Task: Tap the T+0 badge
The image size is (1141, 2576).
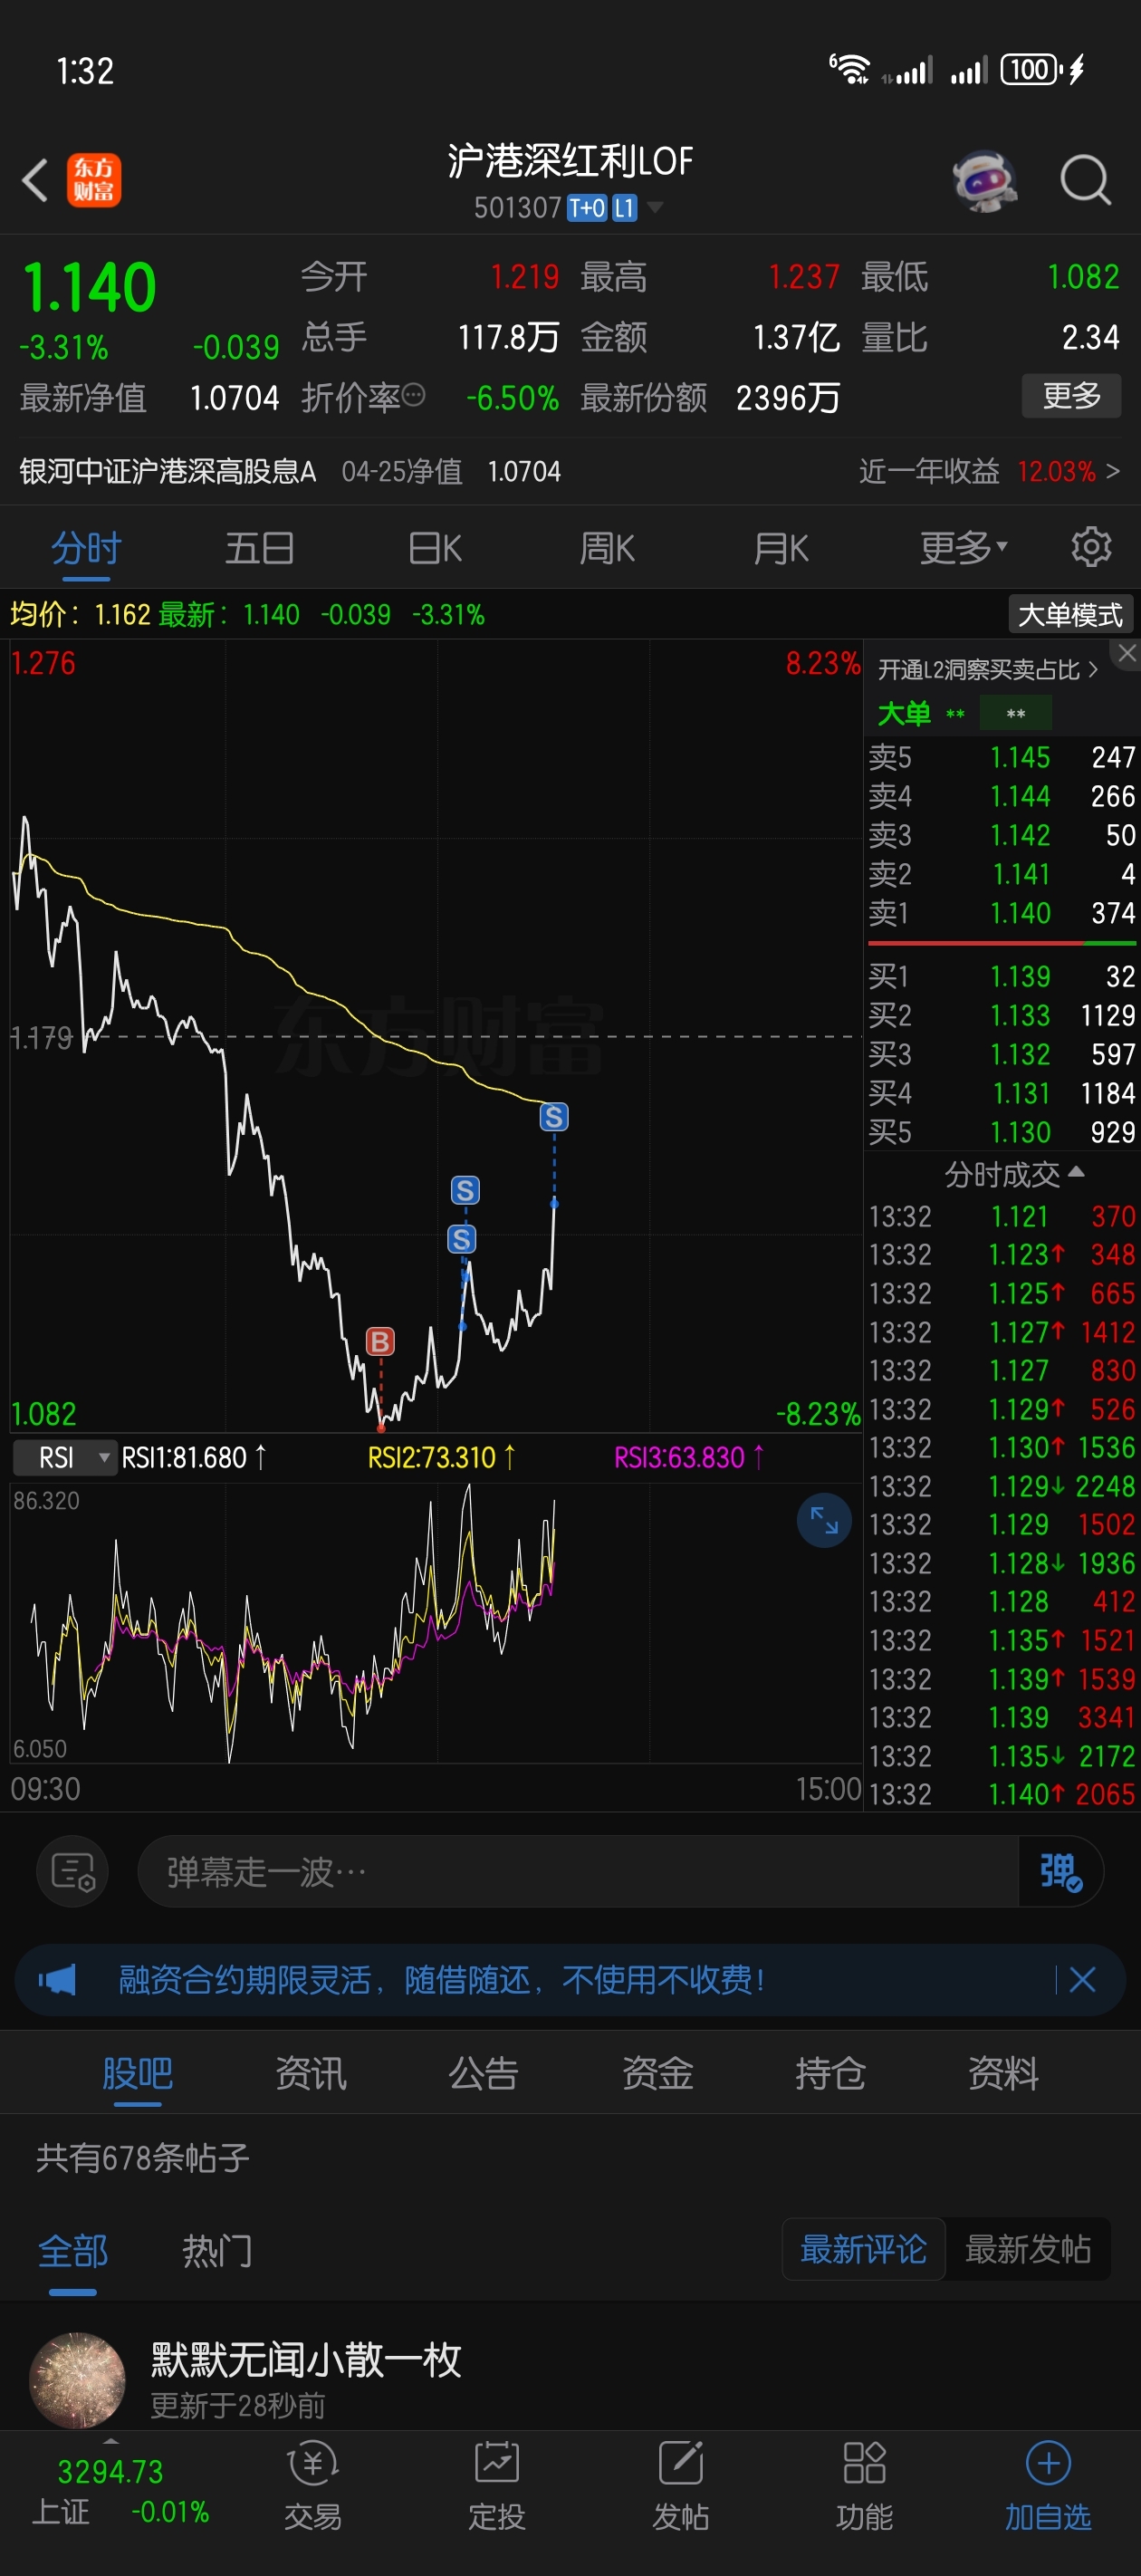Action: [587, 207]
